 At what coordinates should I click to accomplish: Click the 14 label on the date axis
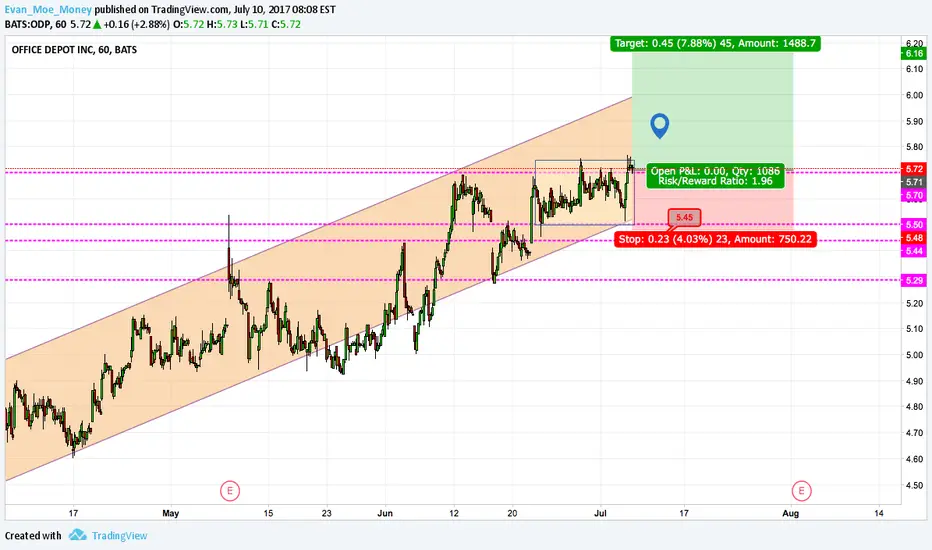click(x=879, y=513)
